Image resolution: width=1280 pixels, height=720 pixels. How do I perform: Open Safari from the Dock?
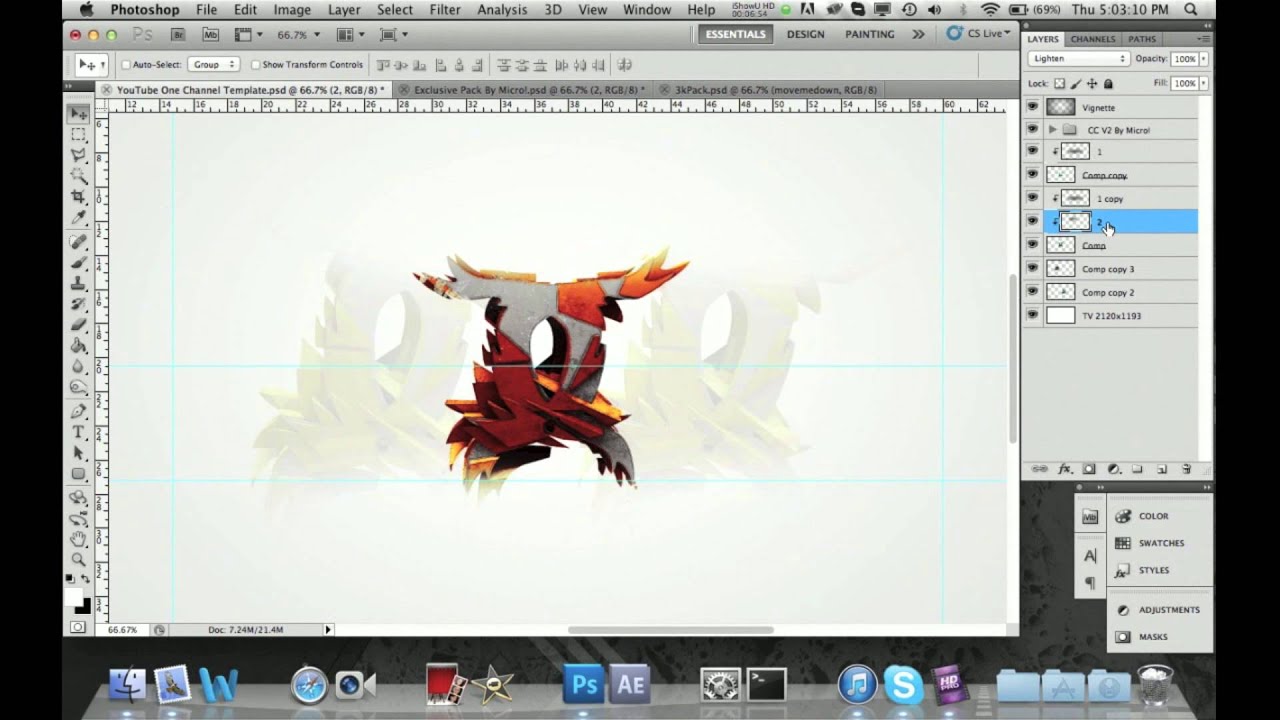[309, 685]
